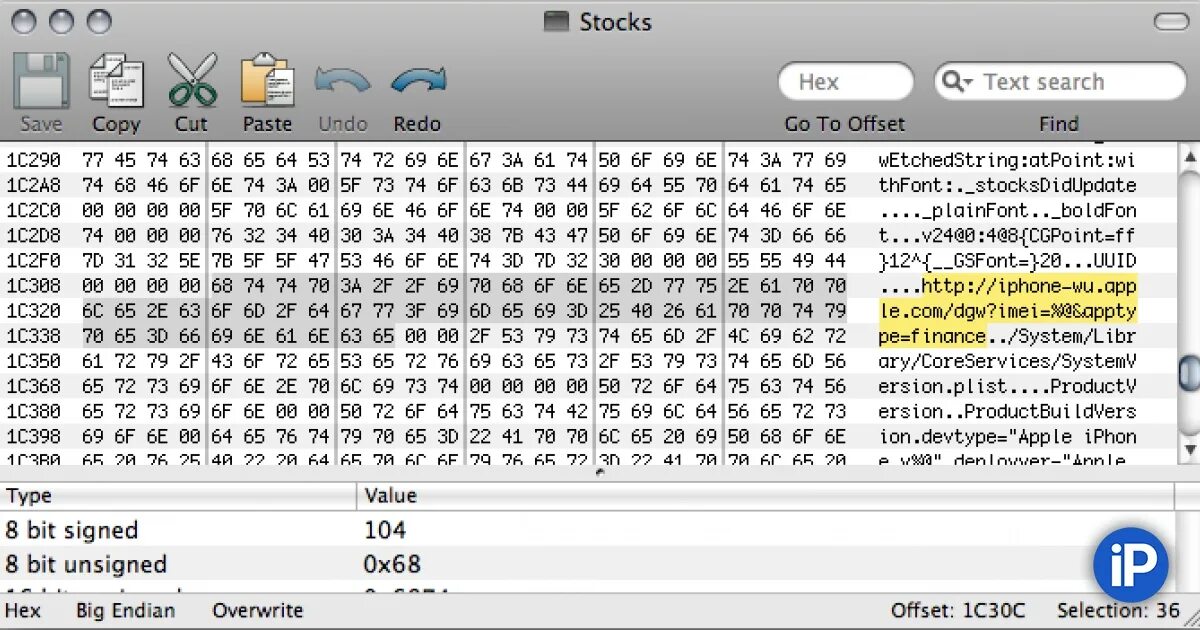Viewport: 1200px width, 630px height.
Task: Click the offset address 1C320
Action: (x=33, y=310)
